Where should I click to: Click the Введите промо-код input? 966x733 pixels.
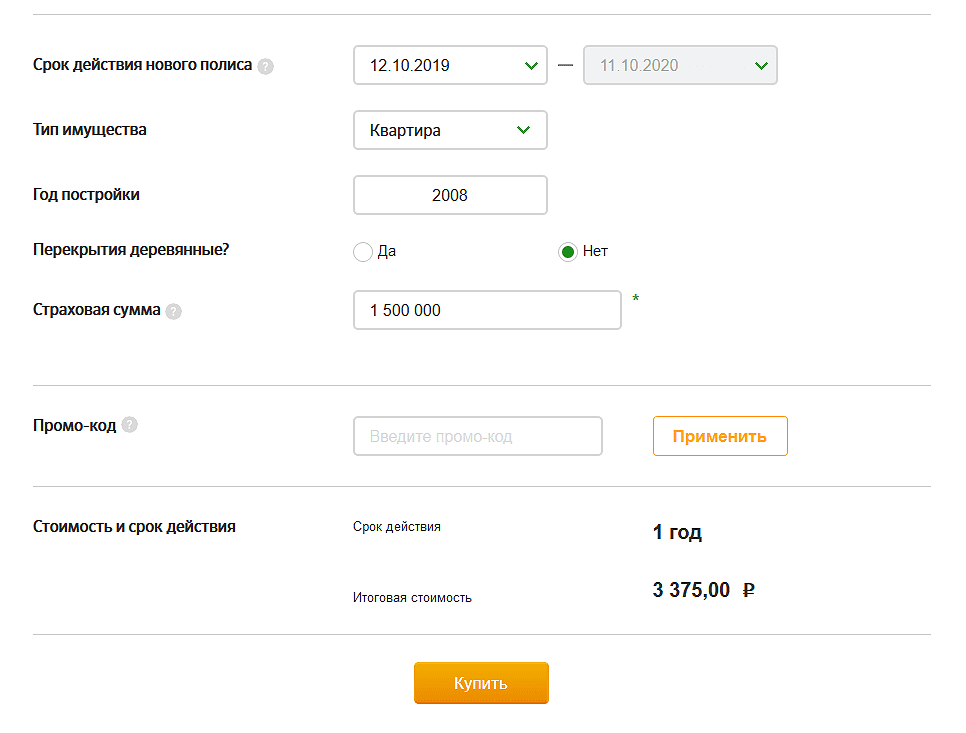[x=477, y=436]
